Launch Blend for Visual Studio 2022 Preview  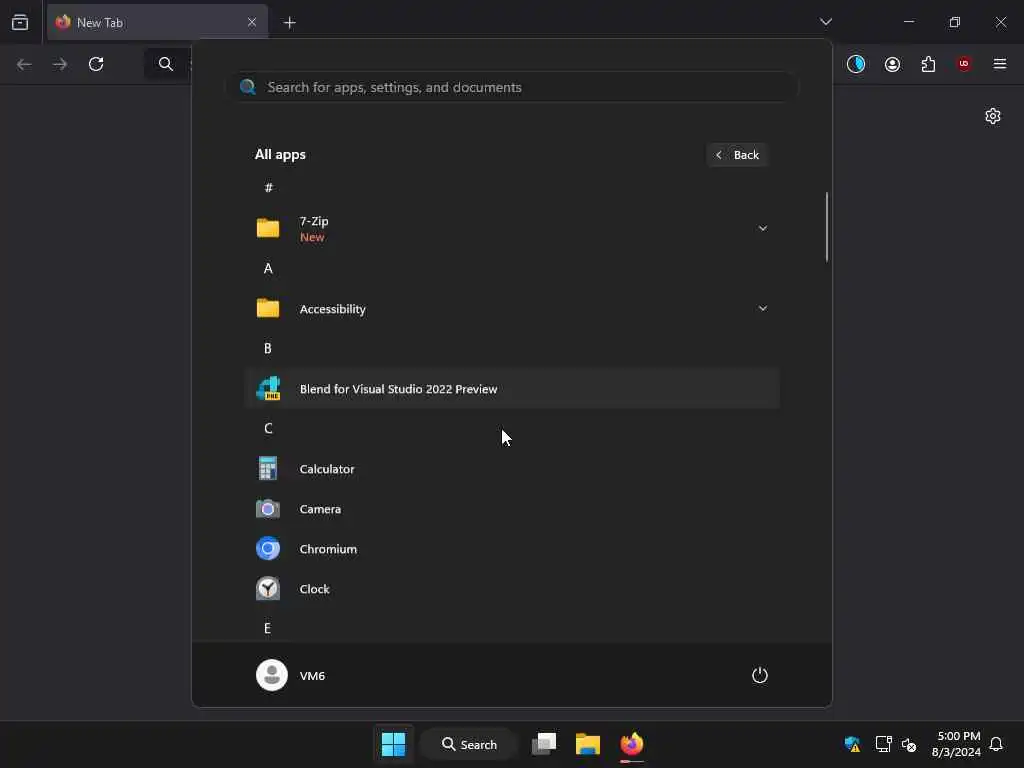pos(512,389)
